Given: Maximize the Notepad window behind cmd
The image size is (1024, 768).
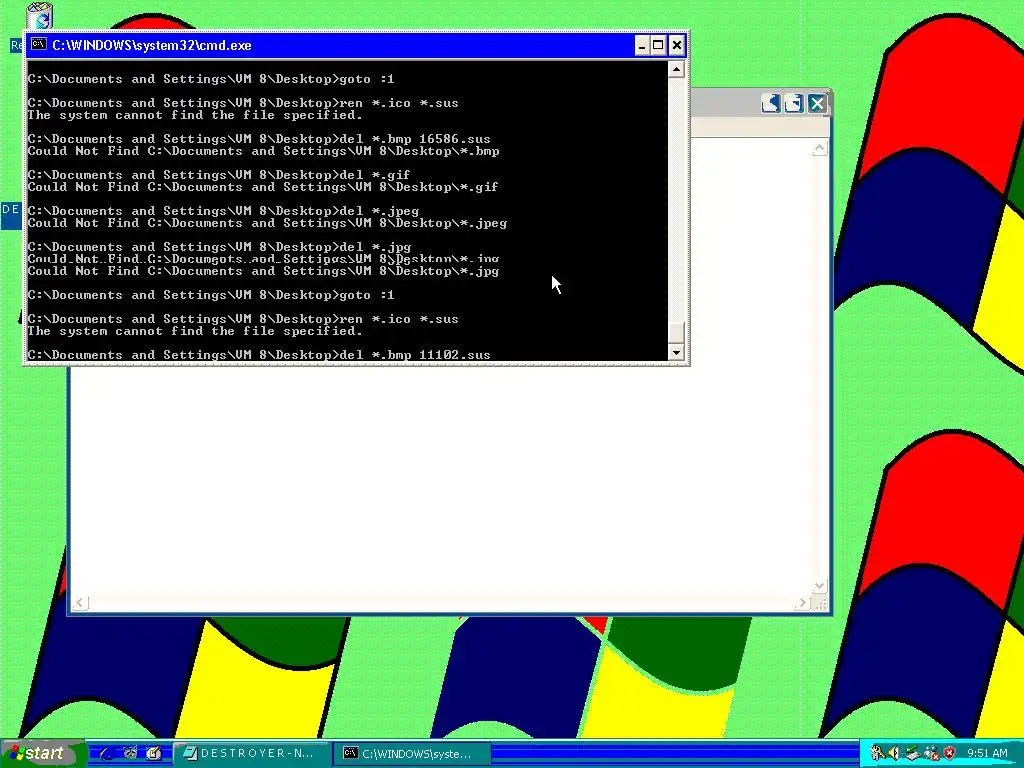Looking at the screenshot, I should pyautogui.click(x=794, y=103).
